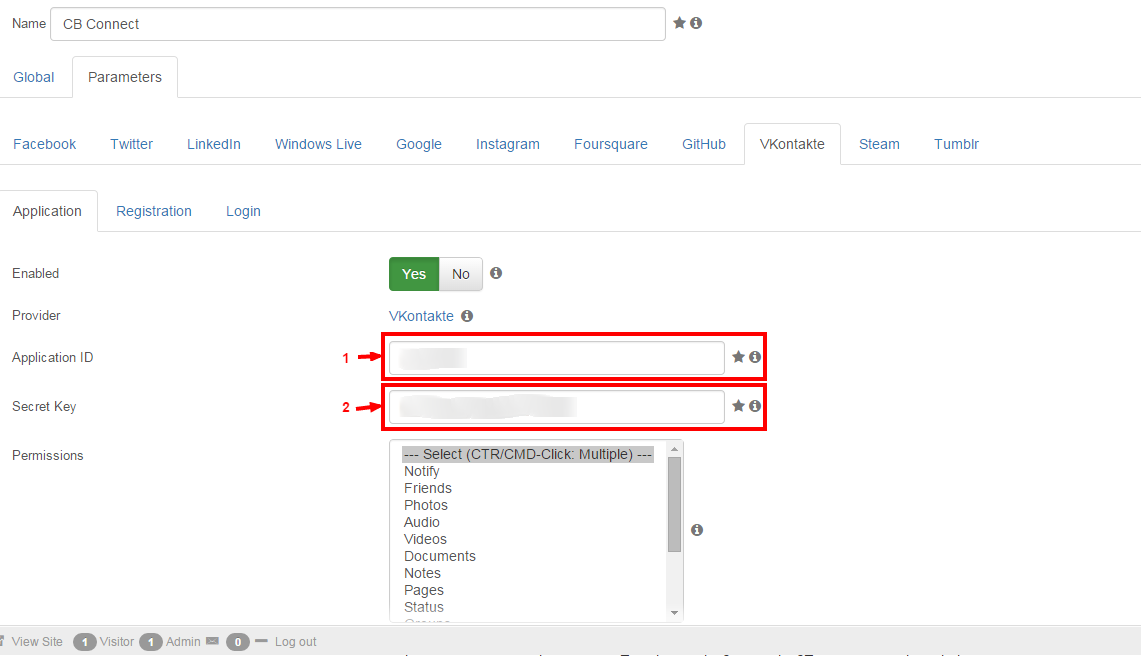The image size is (1141, 665).
Task: Select the Parameters tab
Action: pos(125,77)
